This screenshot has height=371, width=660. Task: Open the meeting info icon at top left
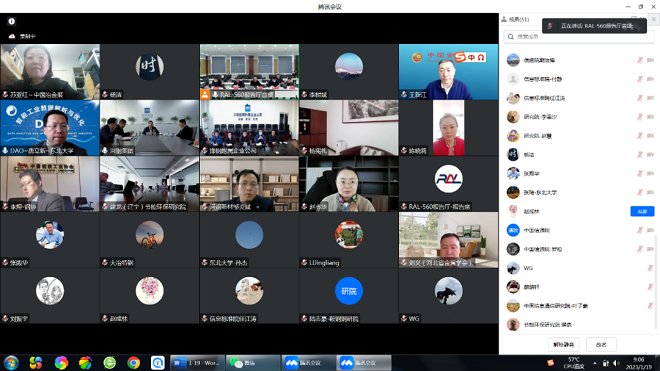point(11,21)
